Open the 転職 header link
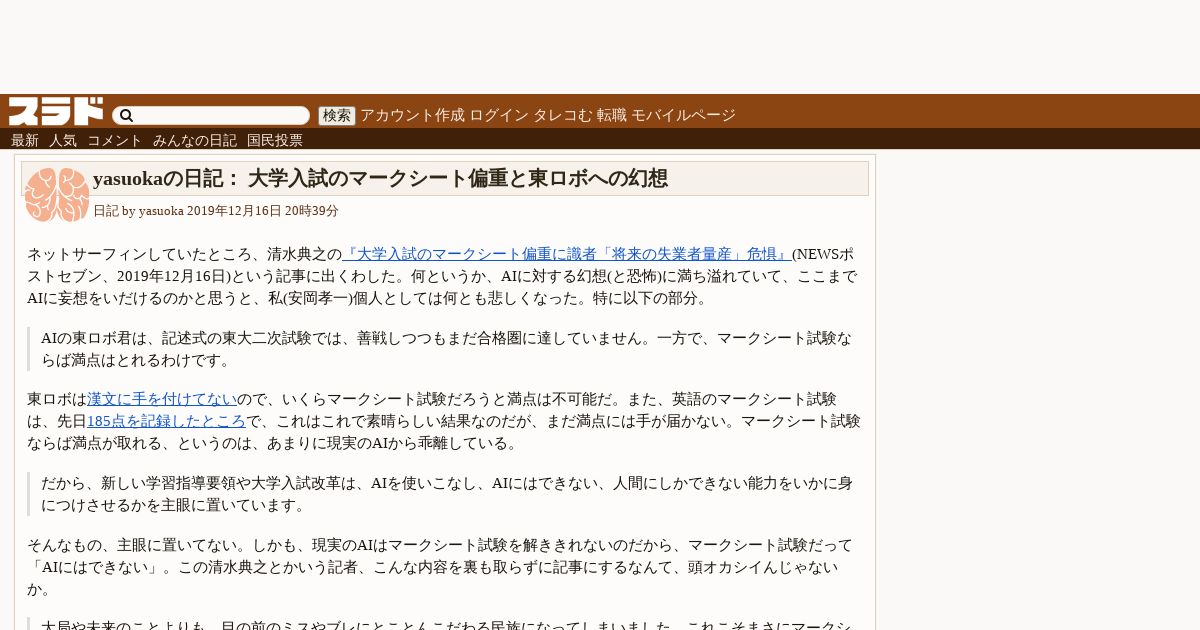1200x630 pixels. click(x=612, y=115)
